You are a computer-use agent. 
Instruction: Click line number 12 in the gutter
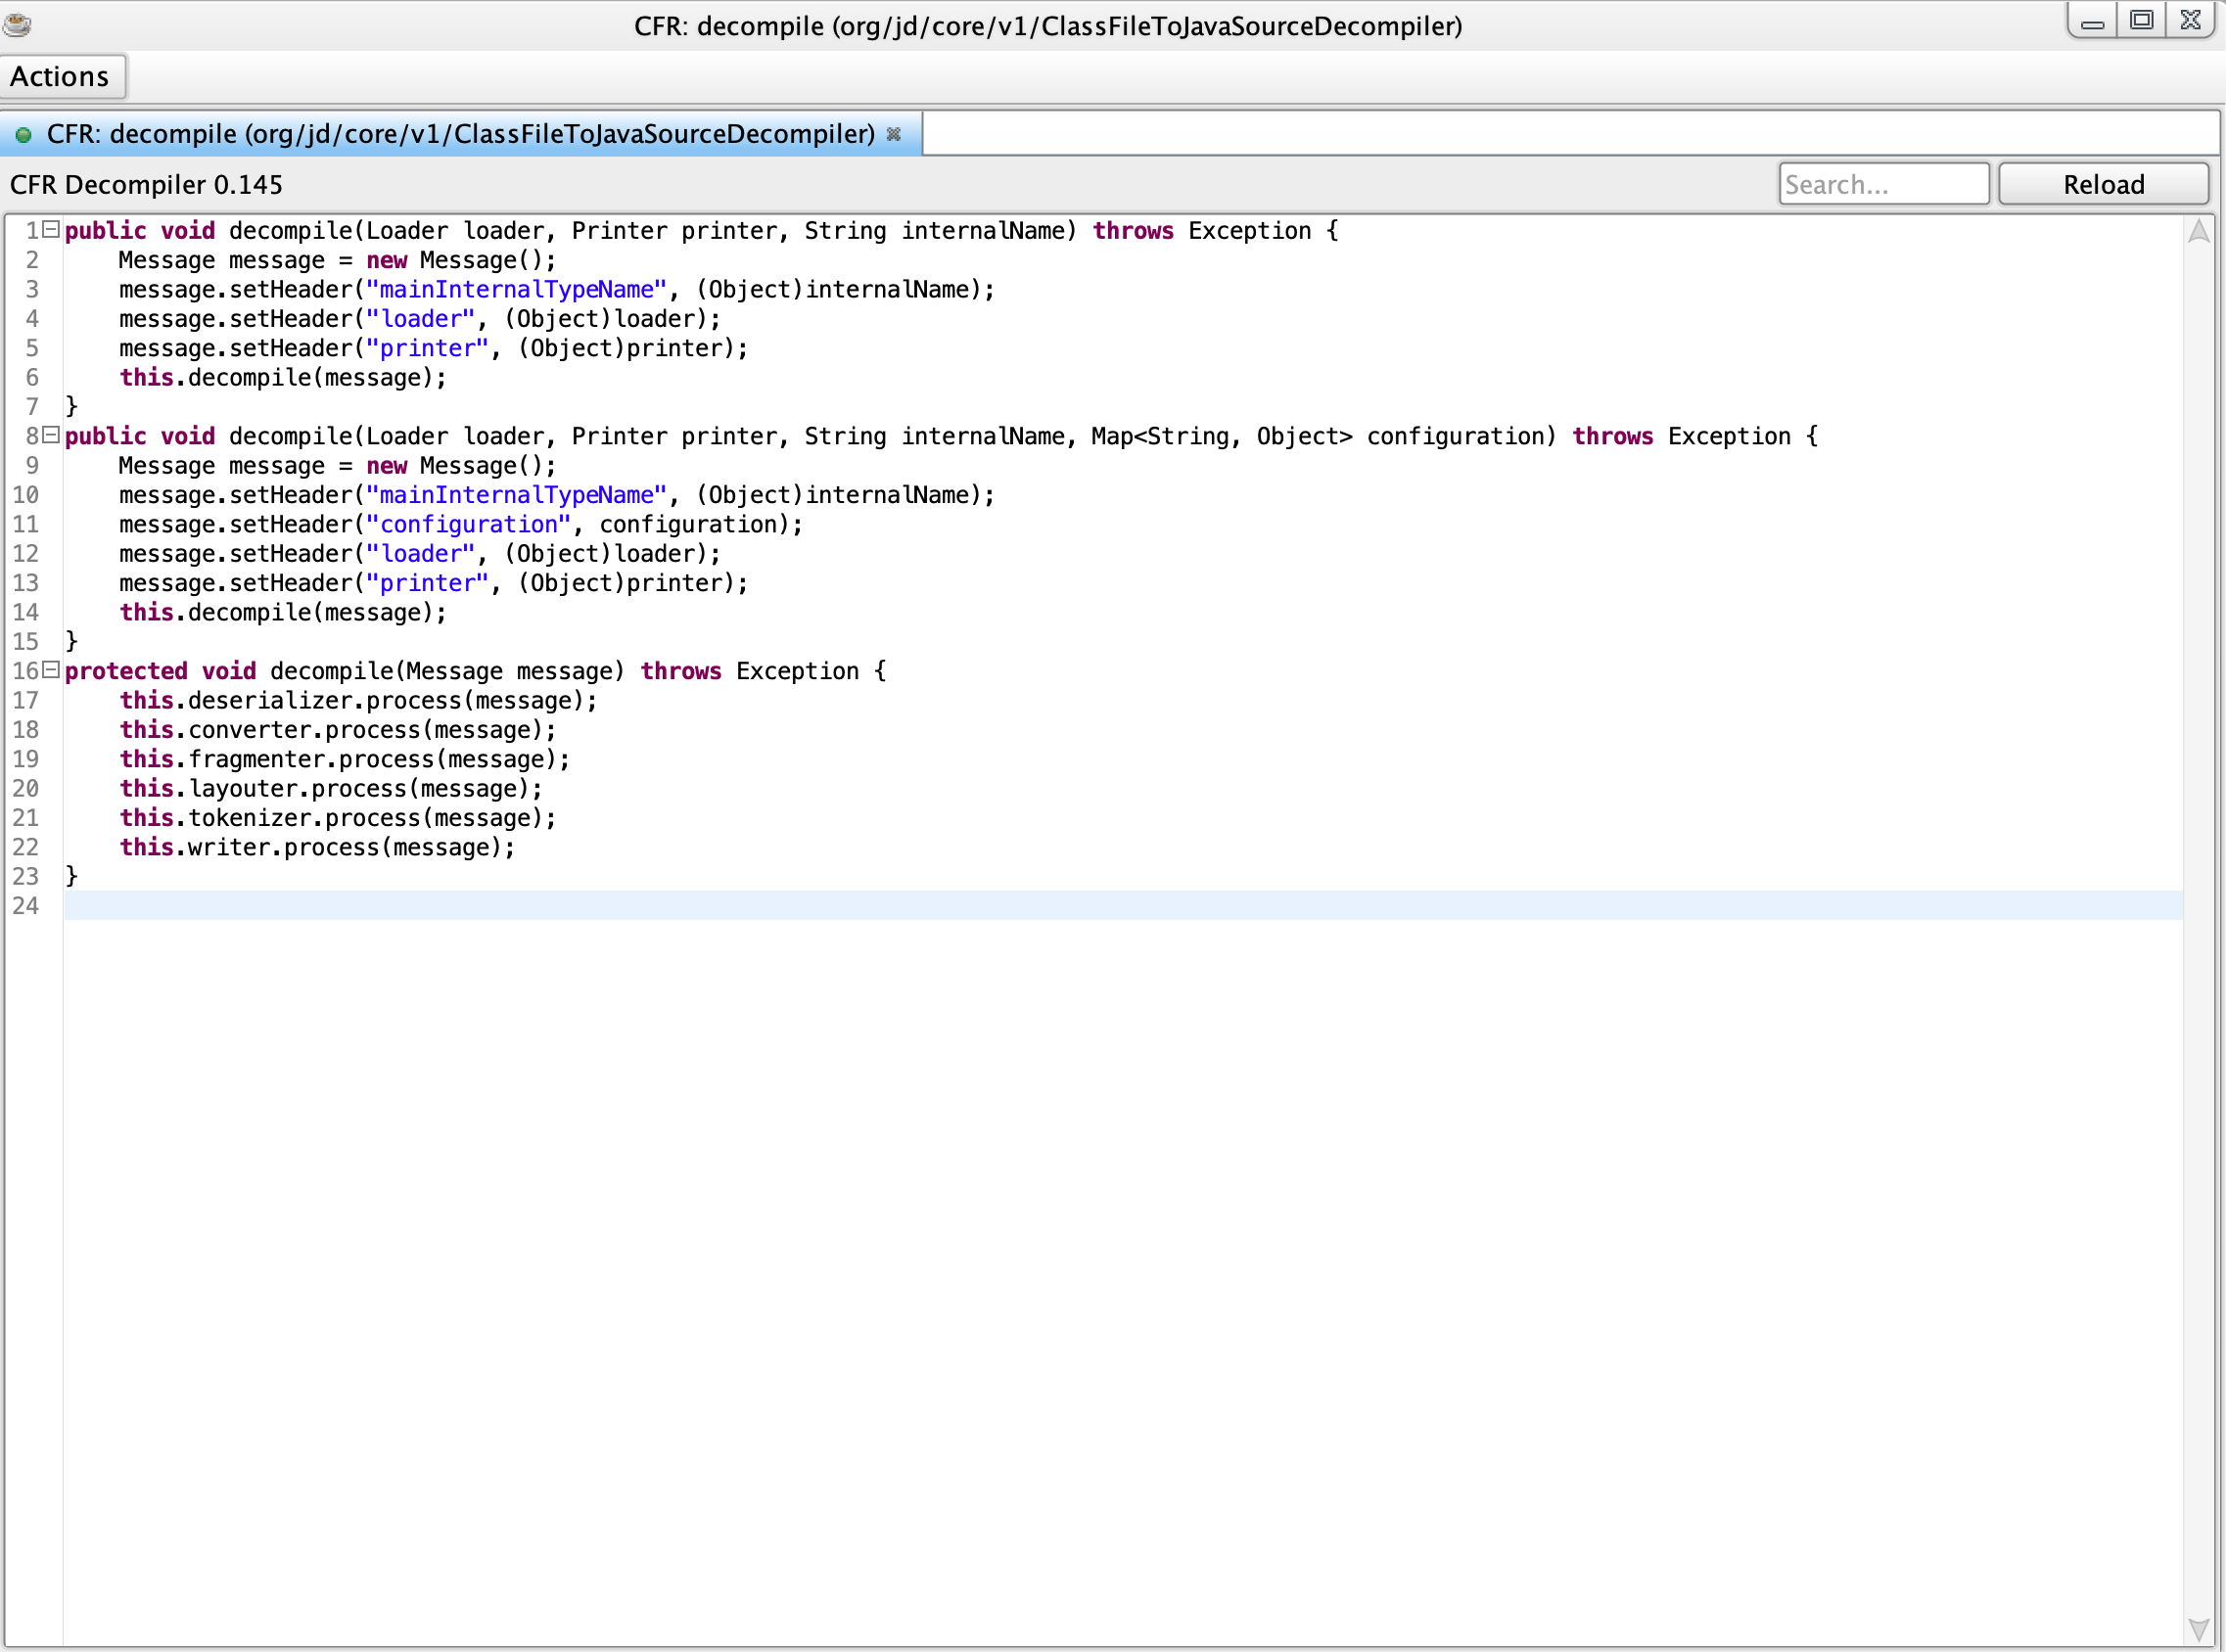(26, 554)
